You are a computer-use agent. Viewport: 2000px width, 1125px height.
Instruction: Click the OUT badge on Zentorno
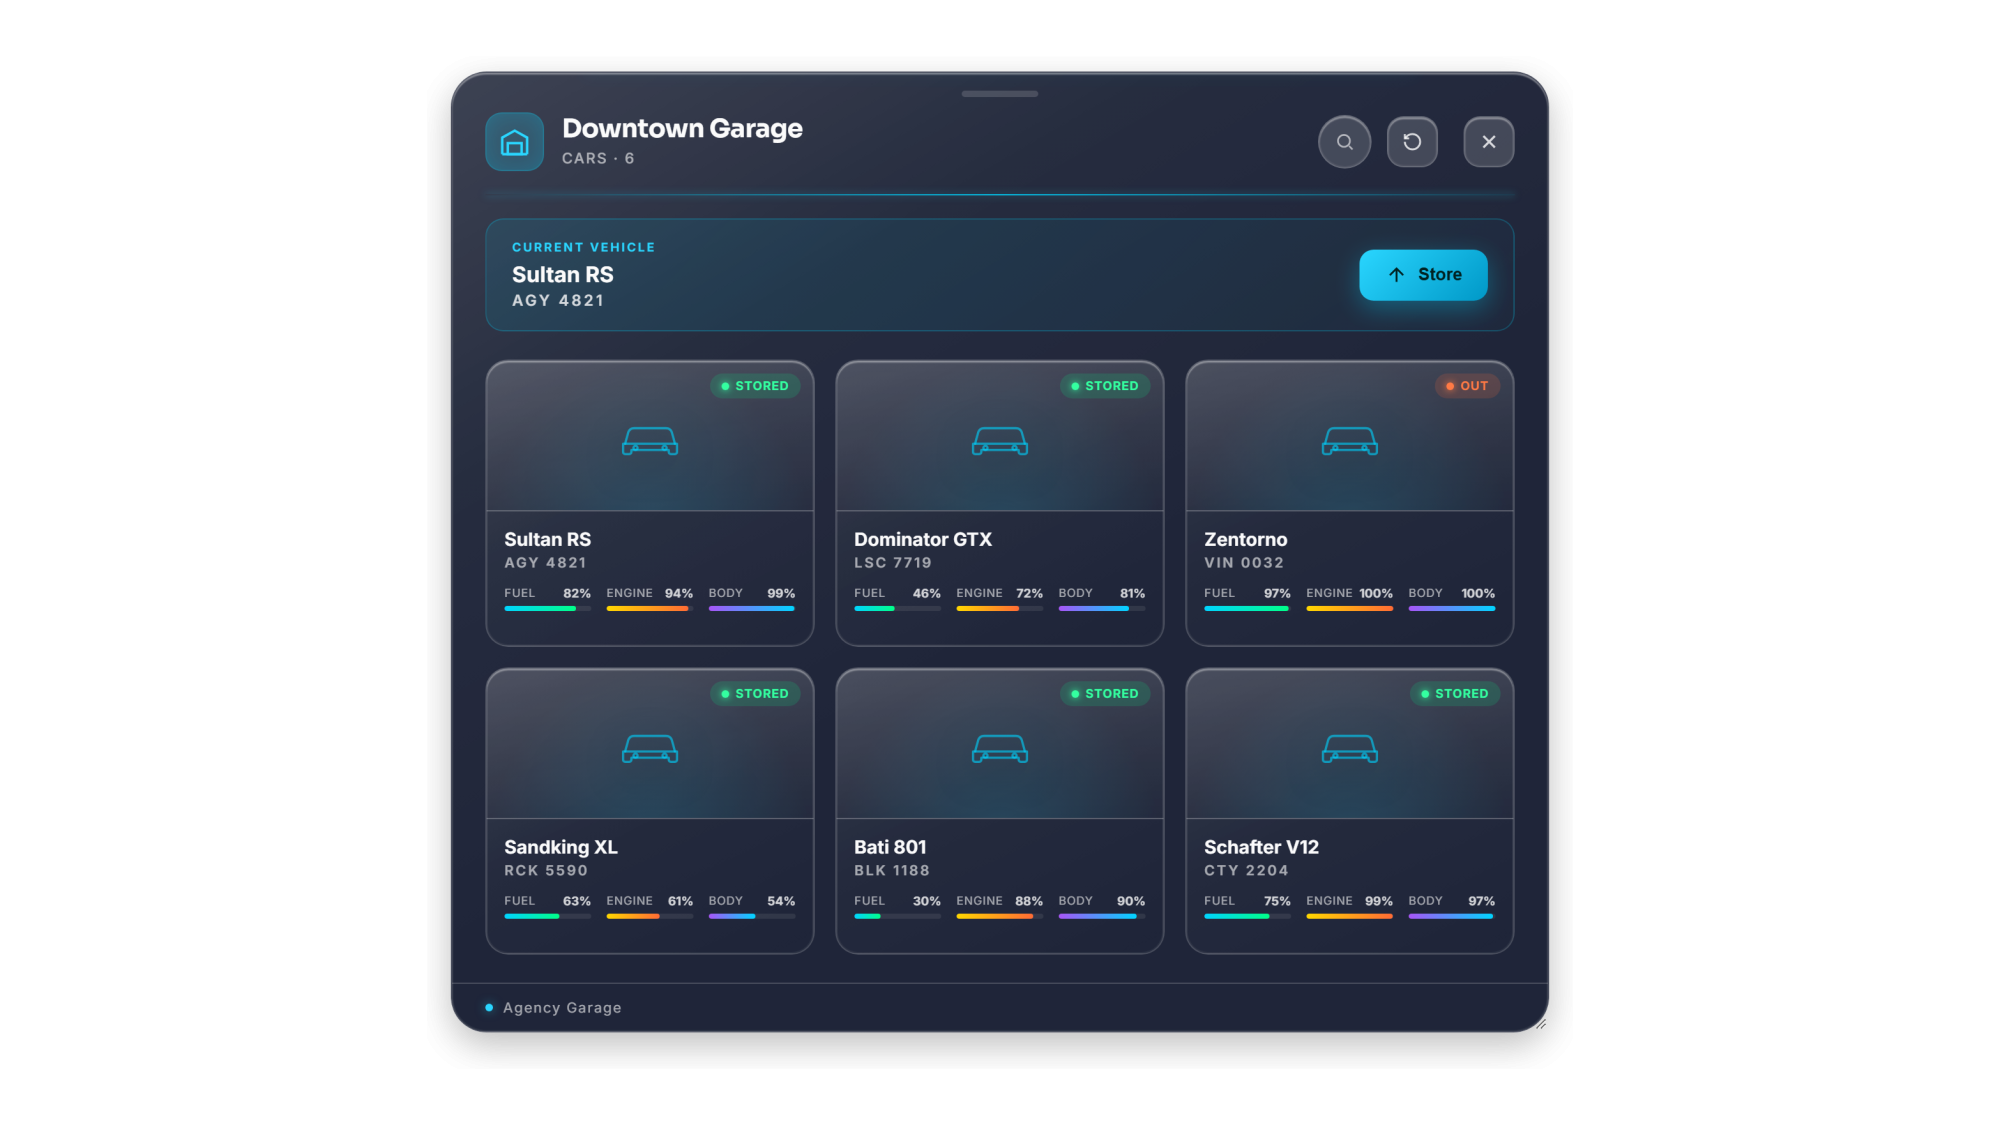coord(1467,386)
